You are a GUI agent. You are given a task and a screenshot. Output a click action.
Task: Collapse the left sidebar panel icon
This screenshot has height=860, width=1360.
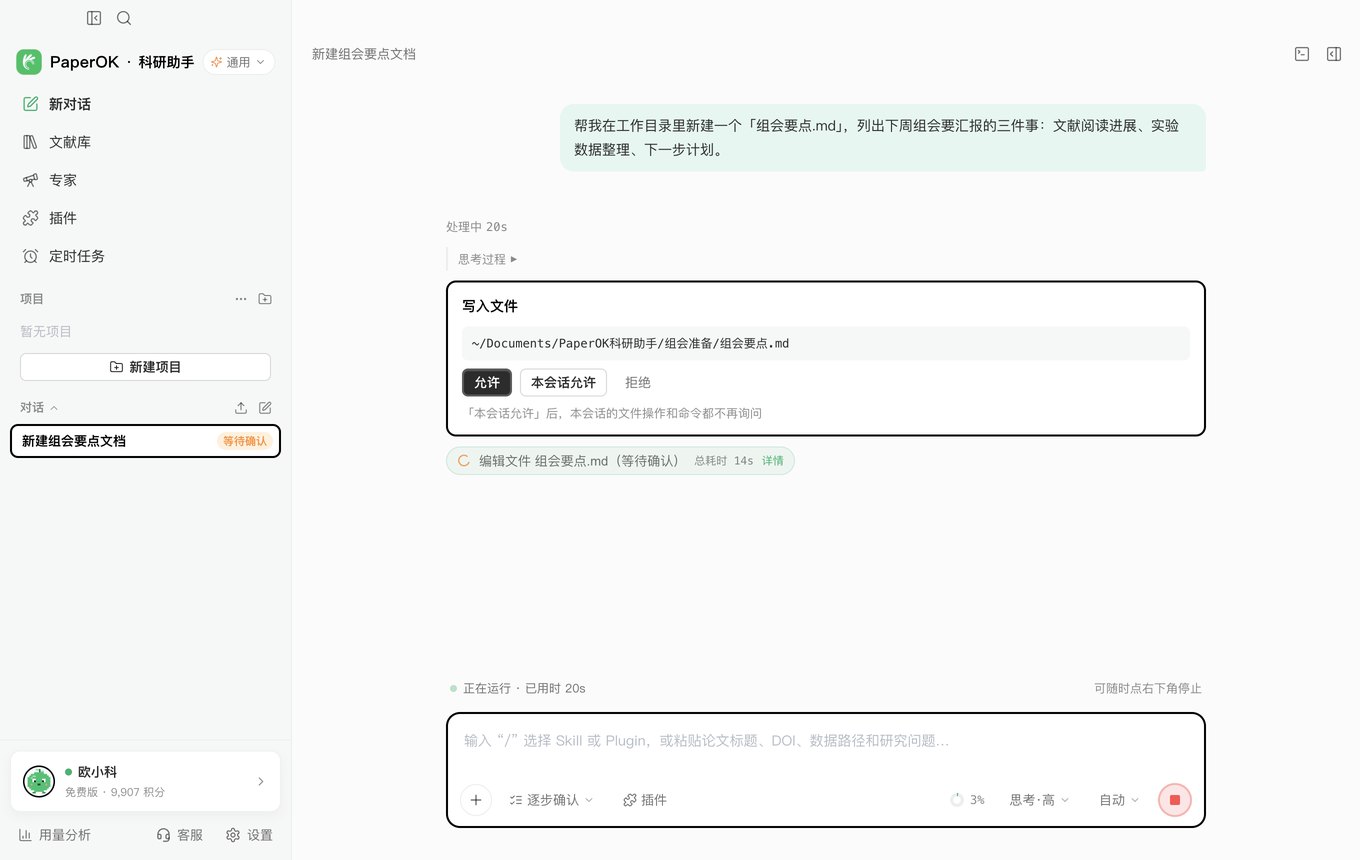click(x=94, y=18)
